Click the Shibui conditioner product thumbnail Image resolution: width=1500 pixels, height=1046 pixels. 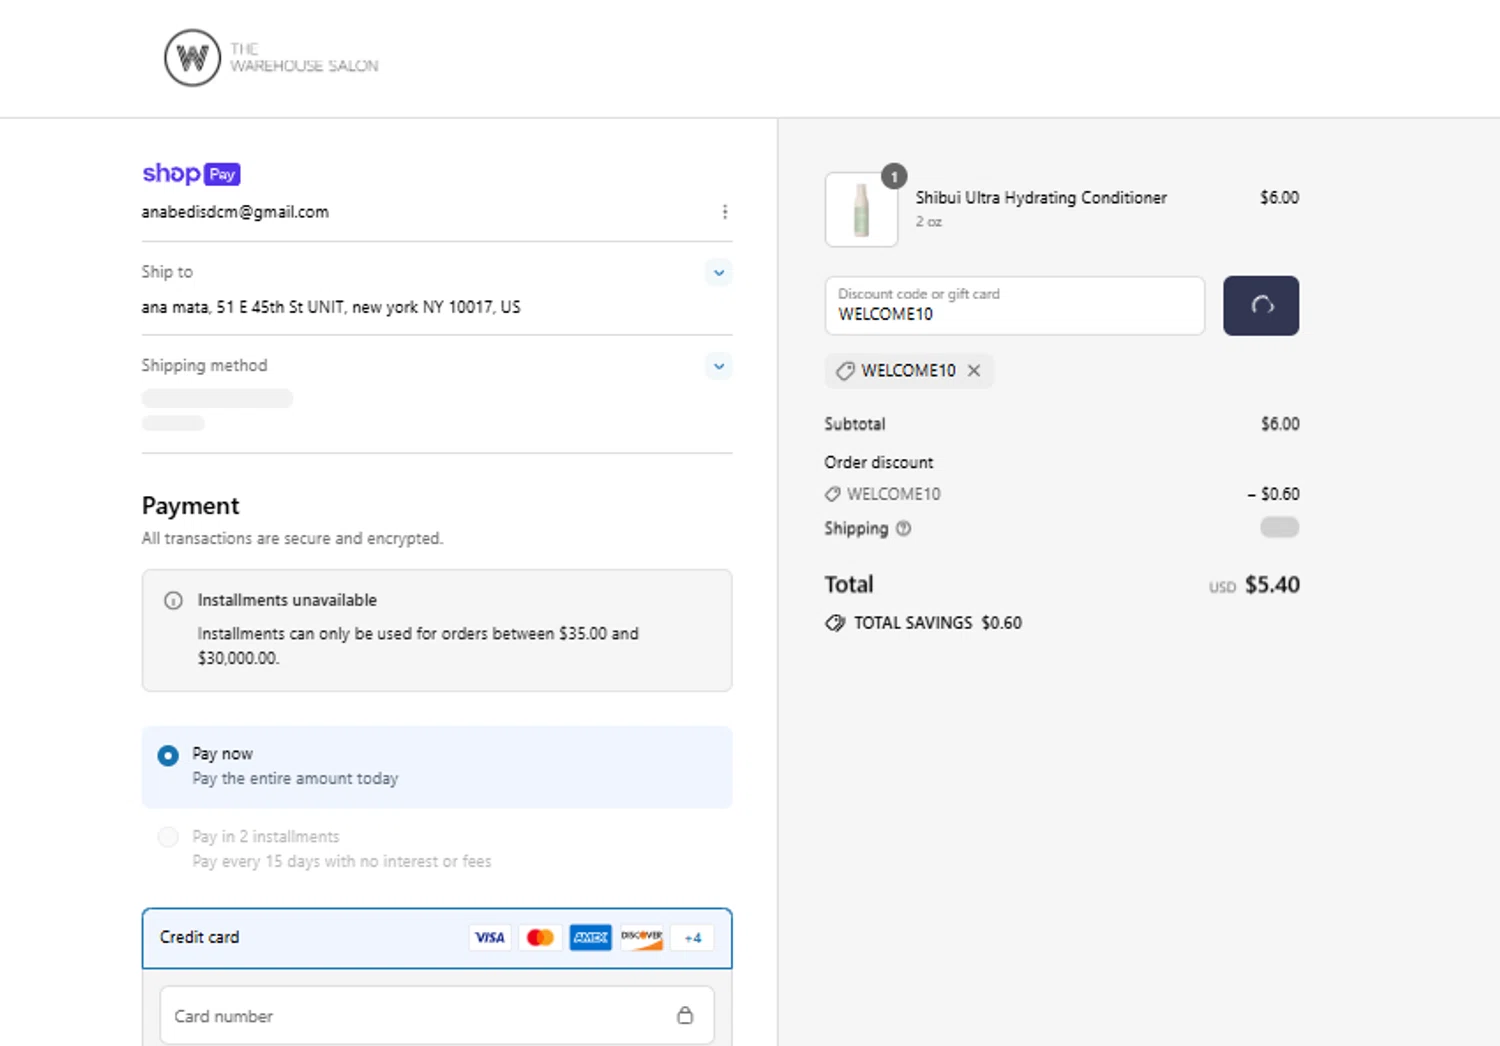coord(861,210)
